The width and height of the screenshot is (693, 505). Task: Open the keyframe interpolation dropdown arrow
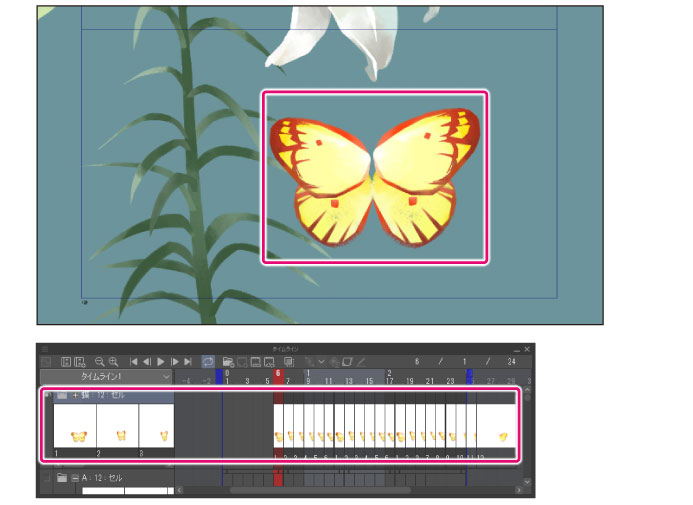click(x=321, y=362)
